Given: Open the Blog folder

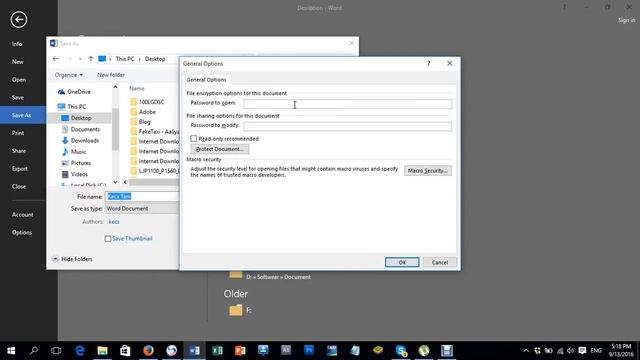Looking at the screenshot, I should [144, 122].
